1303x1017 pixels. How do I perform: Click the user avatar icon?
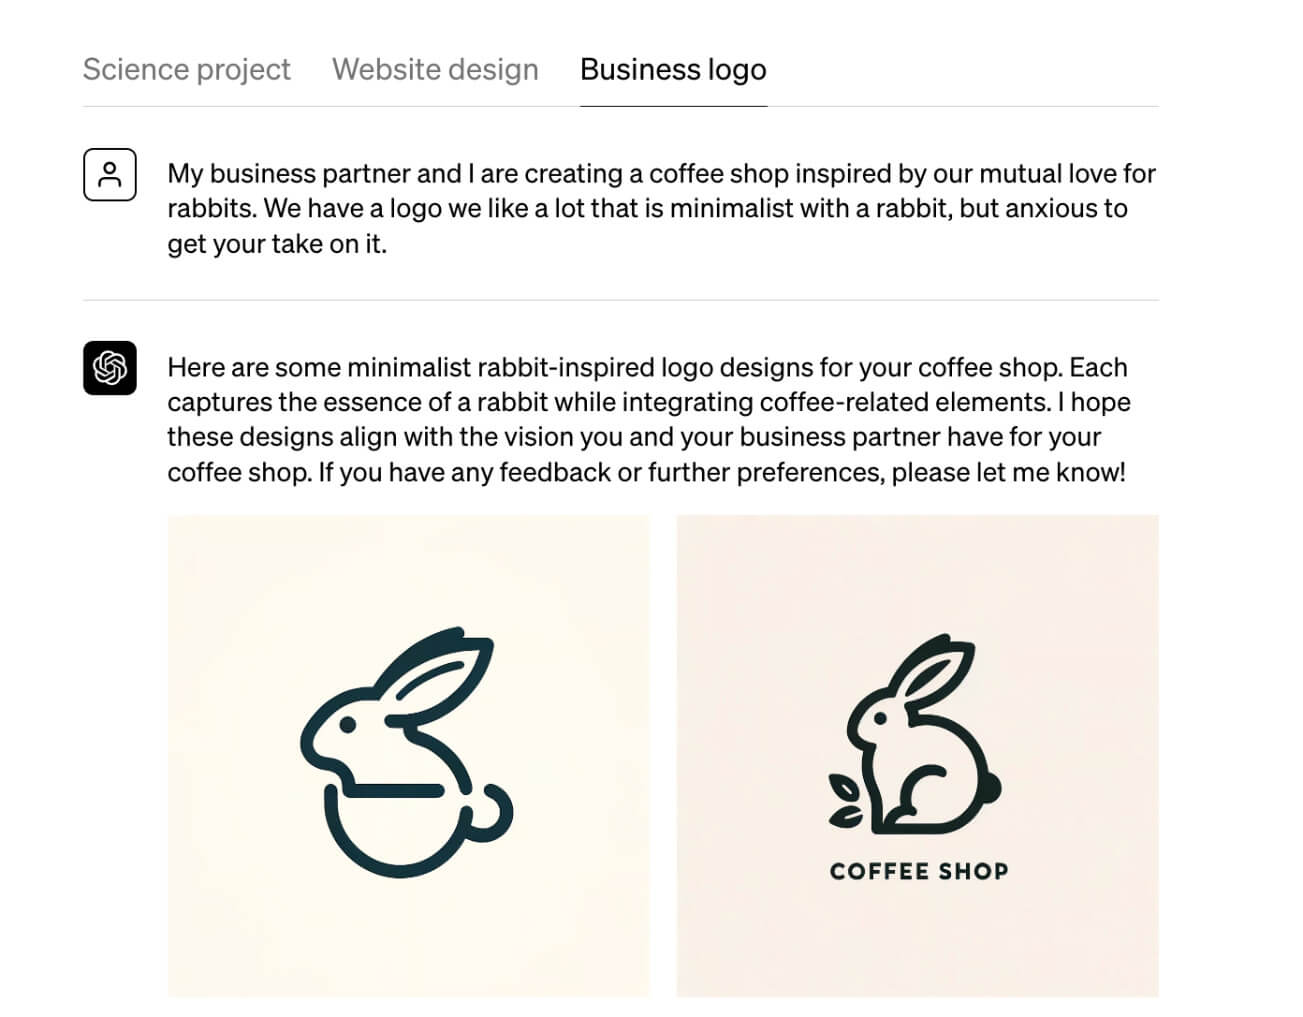pos(110,174)
